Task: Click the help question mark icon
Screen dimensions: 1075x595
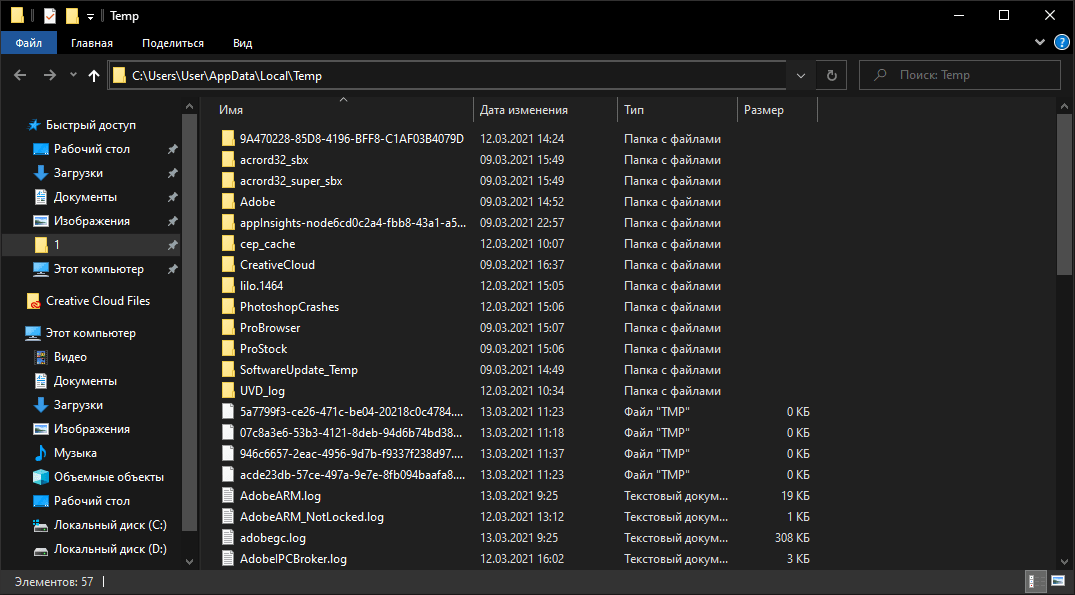Action: pos(1062,43)
